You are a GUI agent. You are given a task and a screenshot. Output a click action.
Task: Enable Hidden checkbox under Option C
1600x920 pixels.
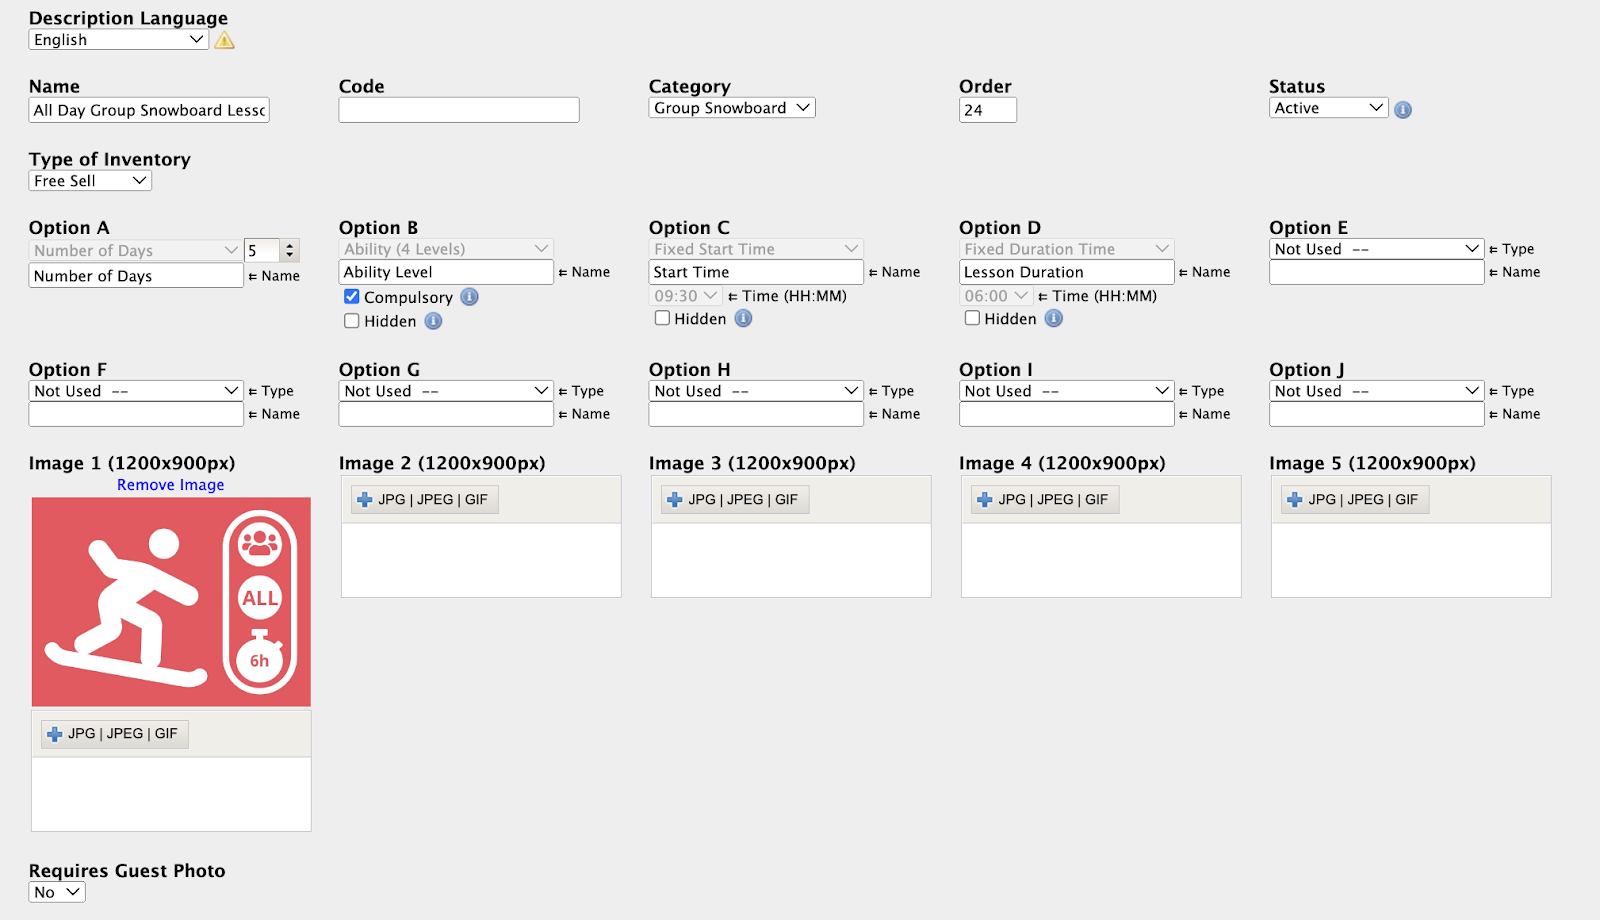coord(662,318)
